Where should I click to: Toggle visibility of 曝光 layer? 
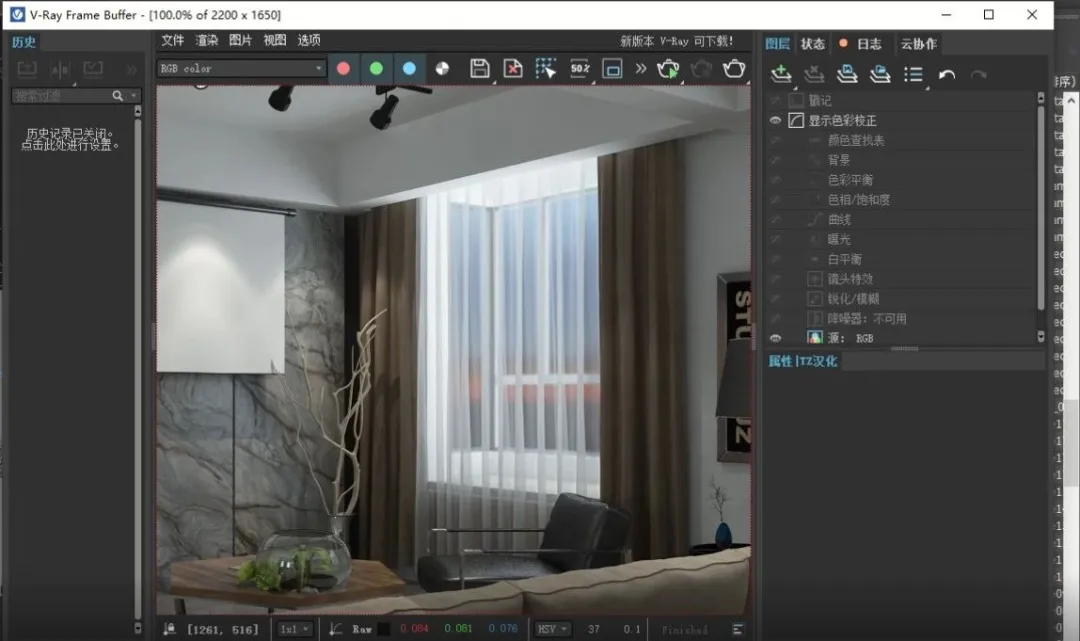click(776, 240)
